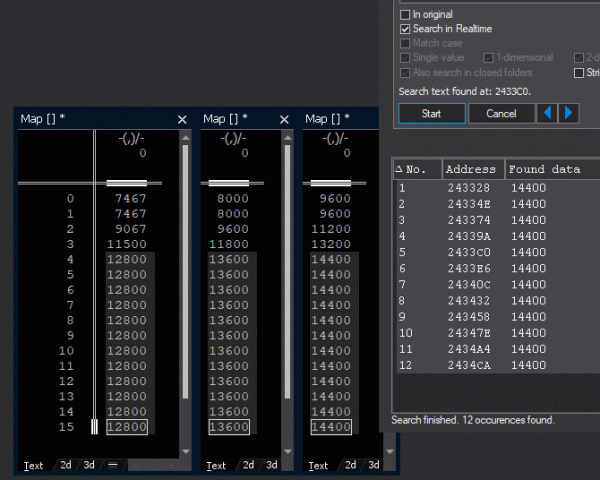Click the second Map window's down scroll arrow
600x480 pixels.
click(x=287, y=451)
